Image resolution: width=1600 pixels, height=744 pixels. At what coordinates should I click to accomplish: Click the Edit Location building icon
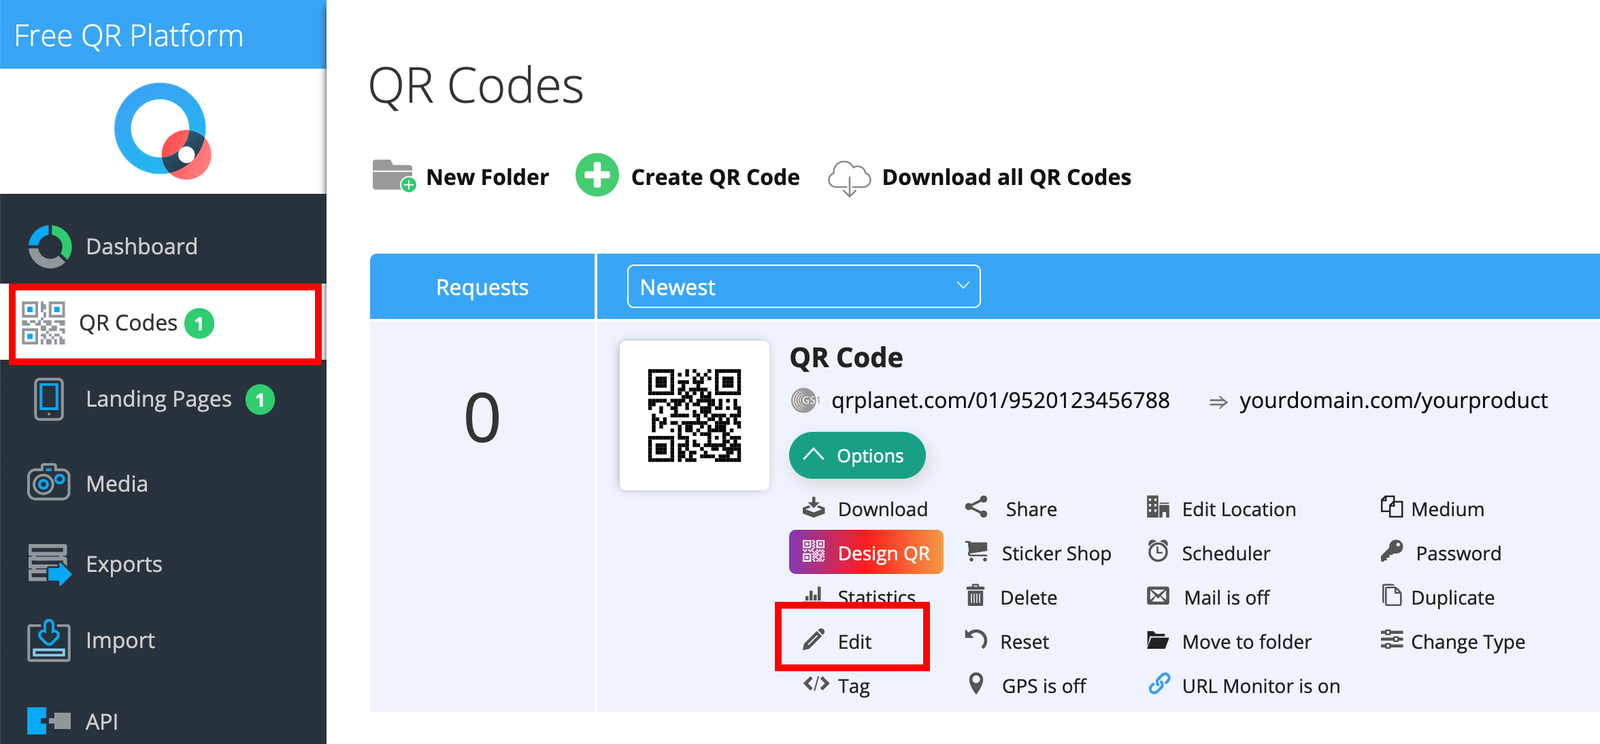coord(1158,507)
